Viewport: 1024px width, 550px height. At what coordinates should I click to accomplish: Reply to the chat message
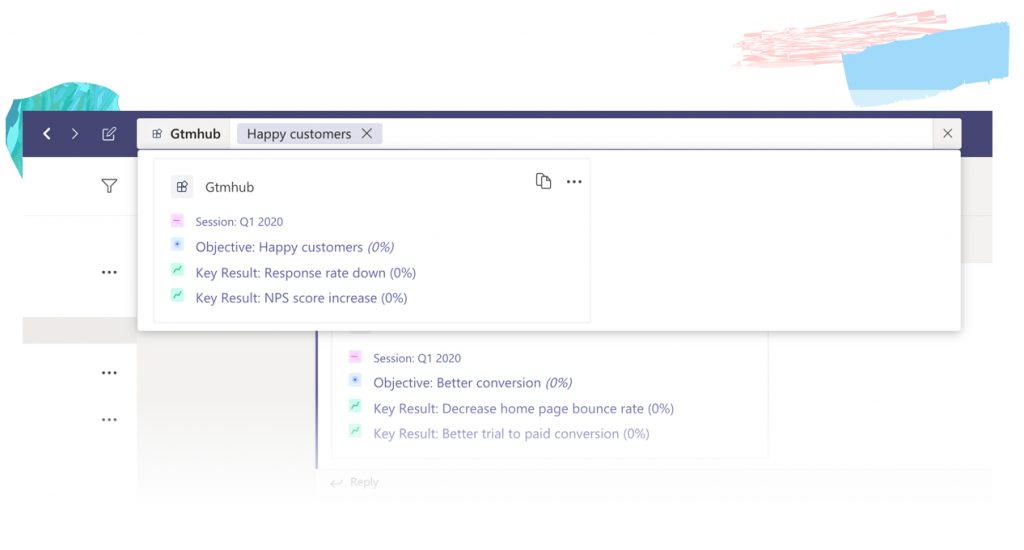pos(355,482)
